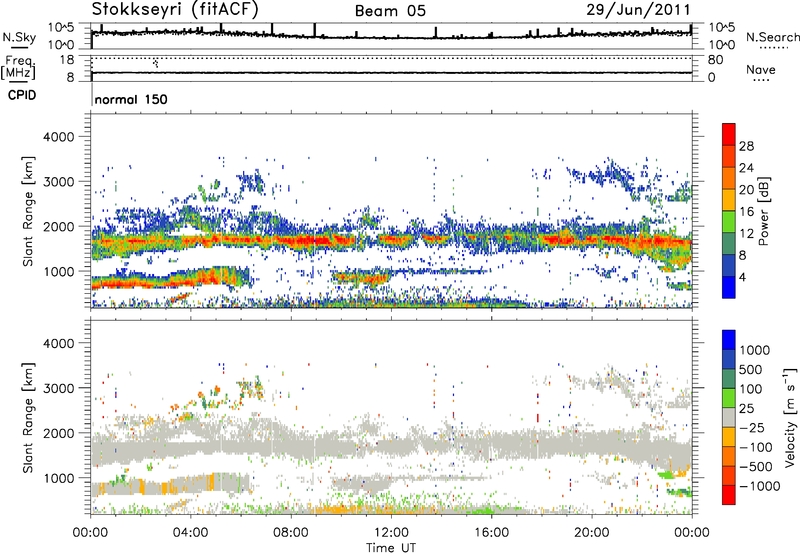Pick the bright blue bottom segment of power colorbar
Image resolution: width=800 pixels, height=554 pixels.
point(729,287)
